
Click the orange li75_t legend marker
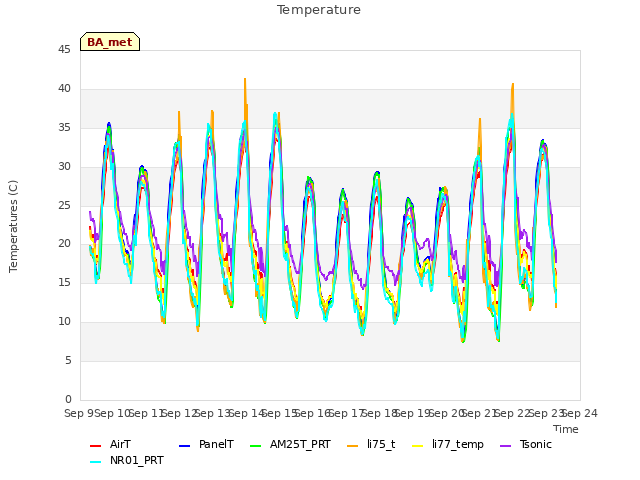(352, 446)
